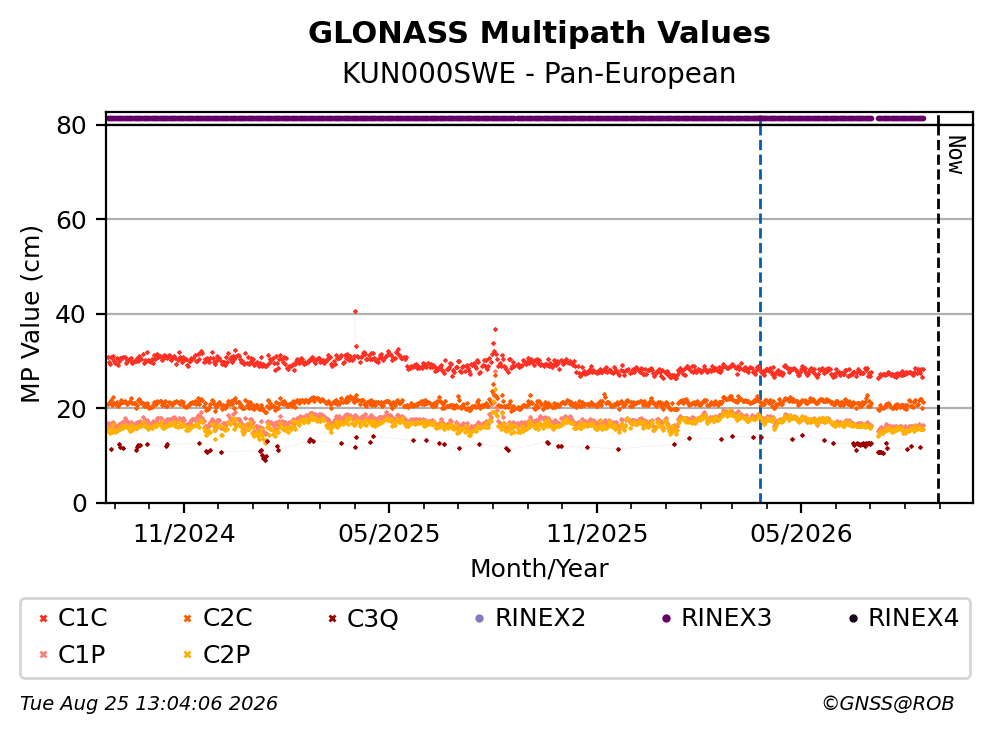Click the ©GNSS@ROB copyright text
This screenshot has height=734, width=993.
click(888, 703)
